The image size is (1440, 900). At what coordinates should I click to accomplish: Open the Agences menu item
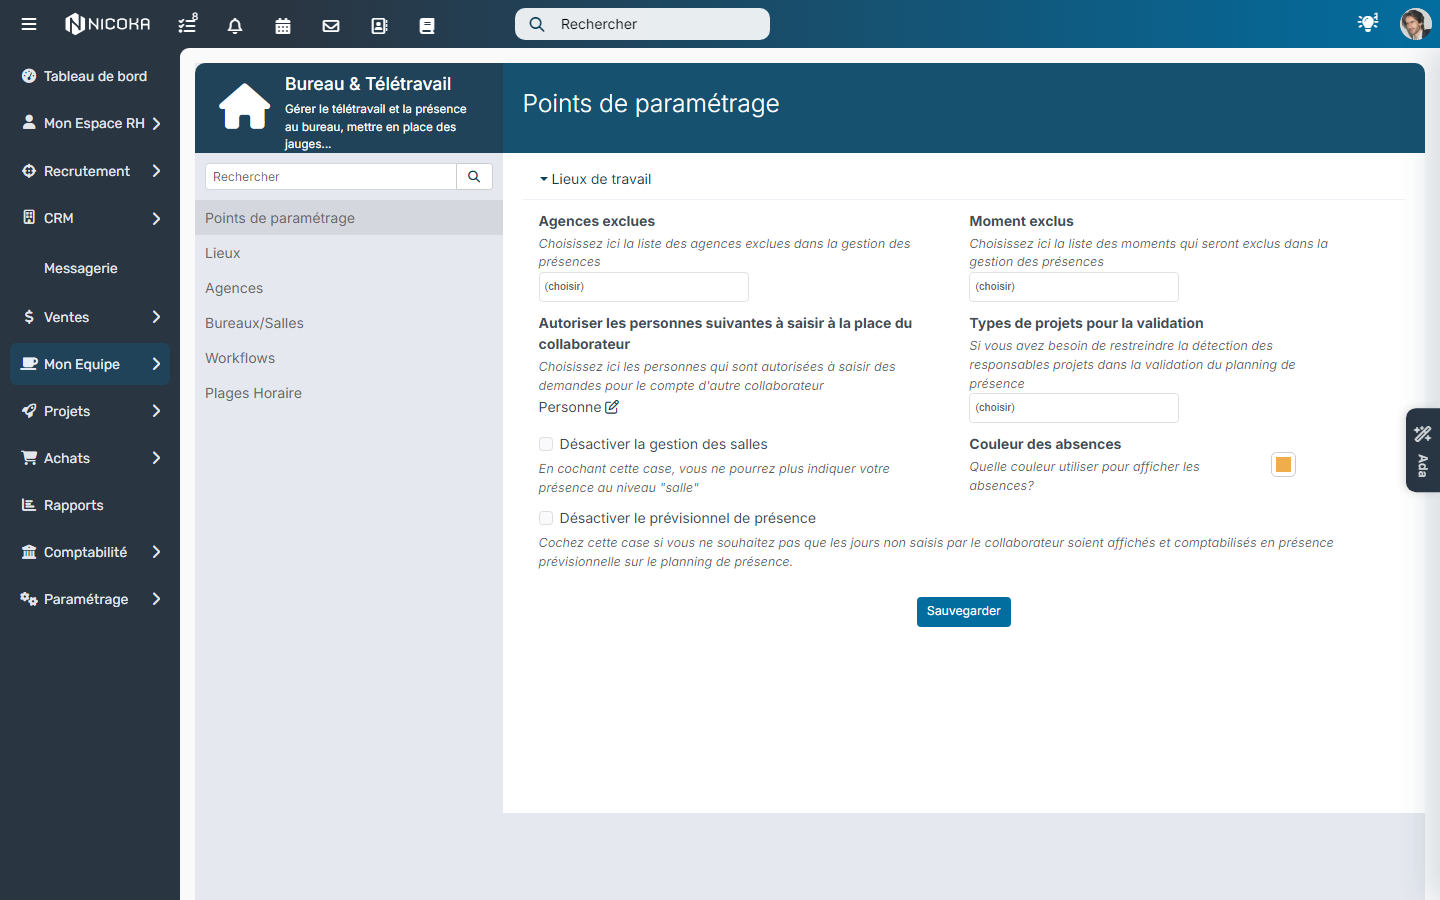click(x=349, y=288)
